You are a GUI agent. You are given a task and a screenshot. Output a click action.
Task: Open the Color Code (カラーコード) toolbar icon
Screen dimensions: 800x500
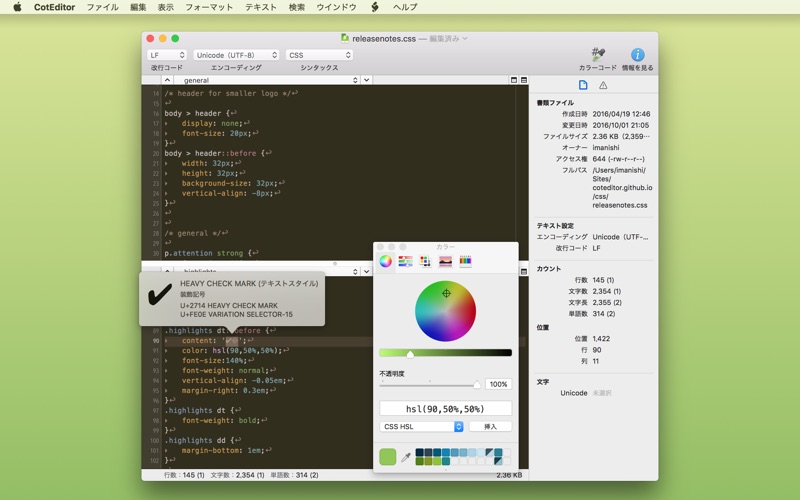point(598,54)
